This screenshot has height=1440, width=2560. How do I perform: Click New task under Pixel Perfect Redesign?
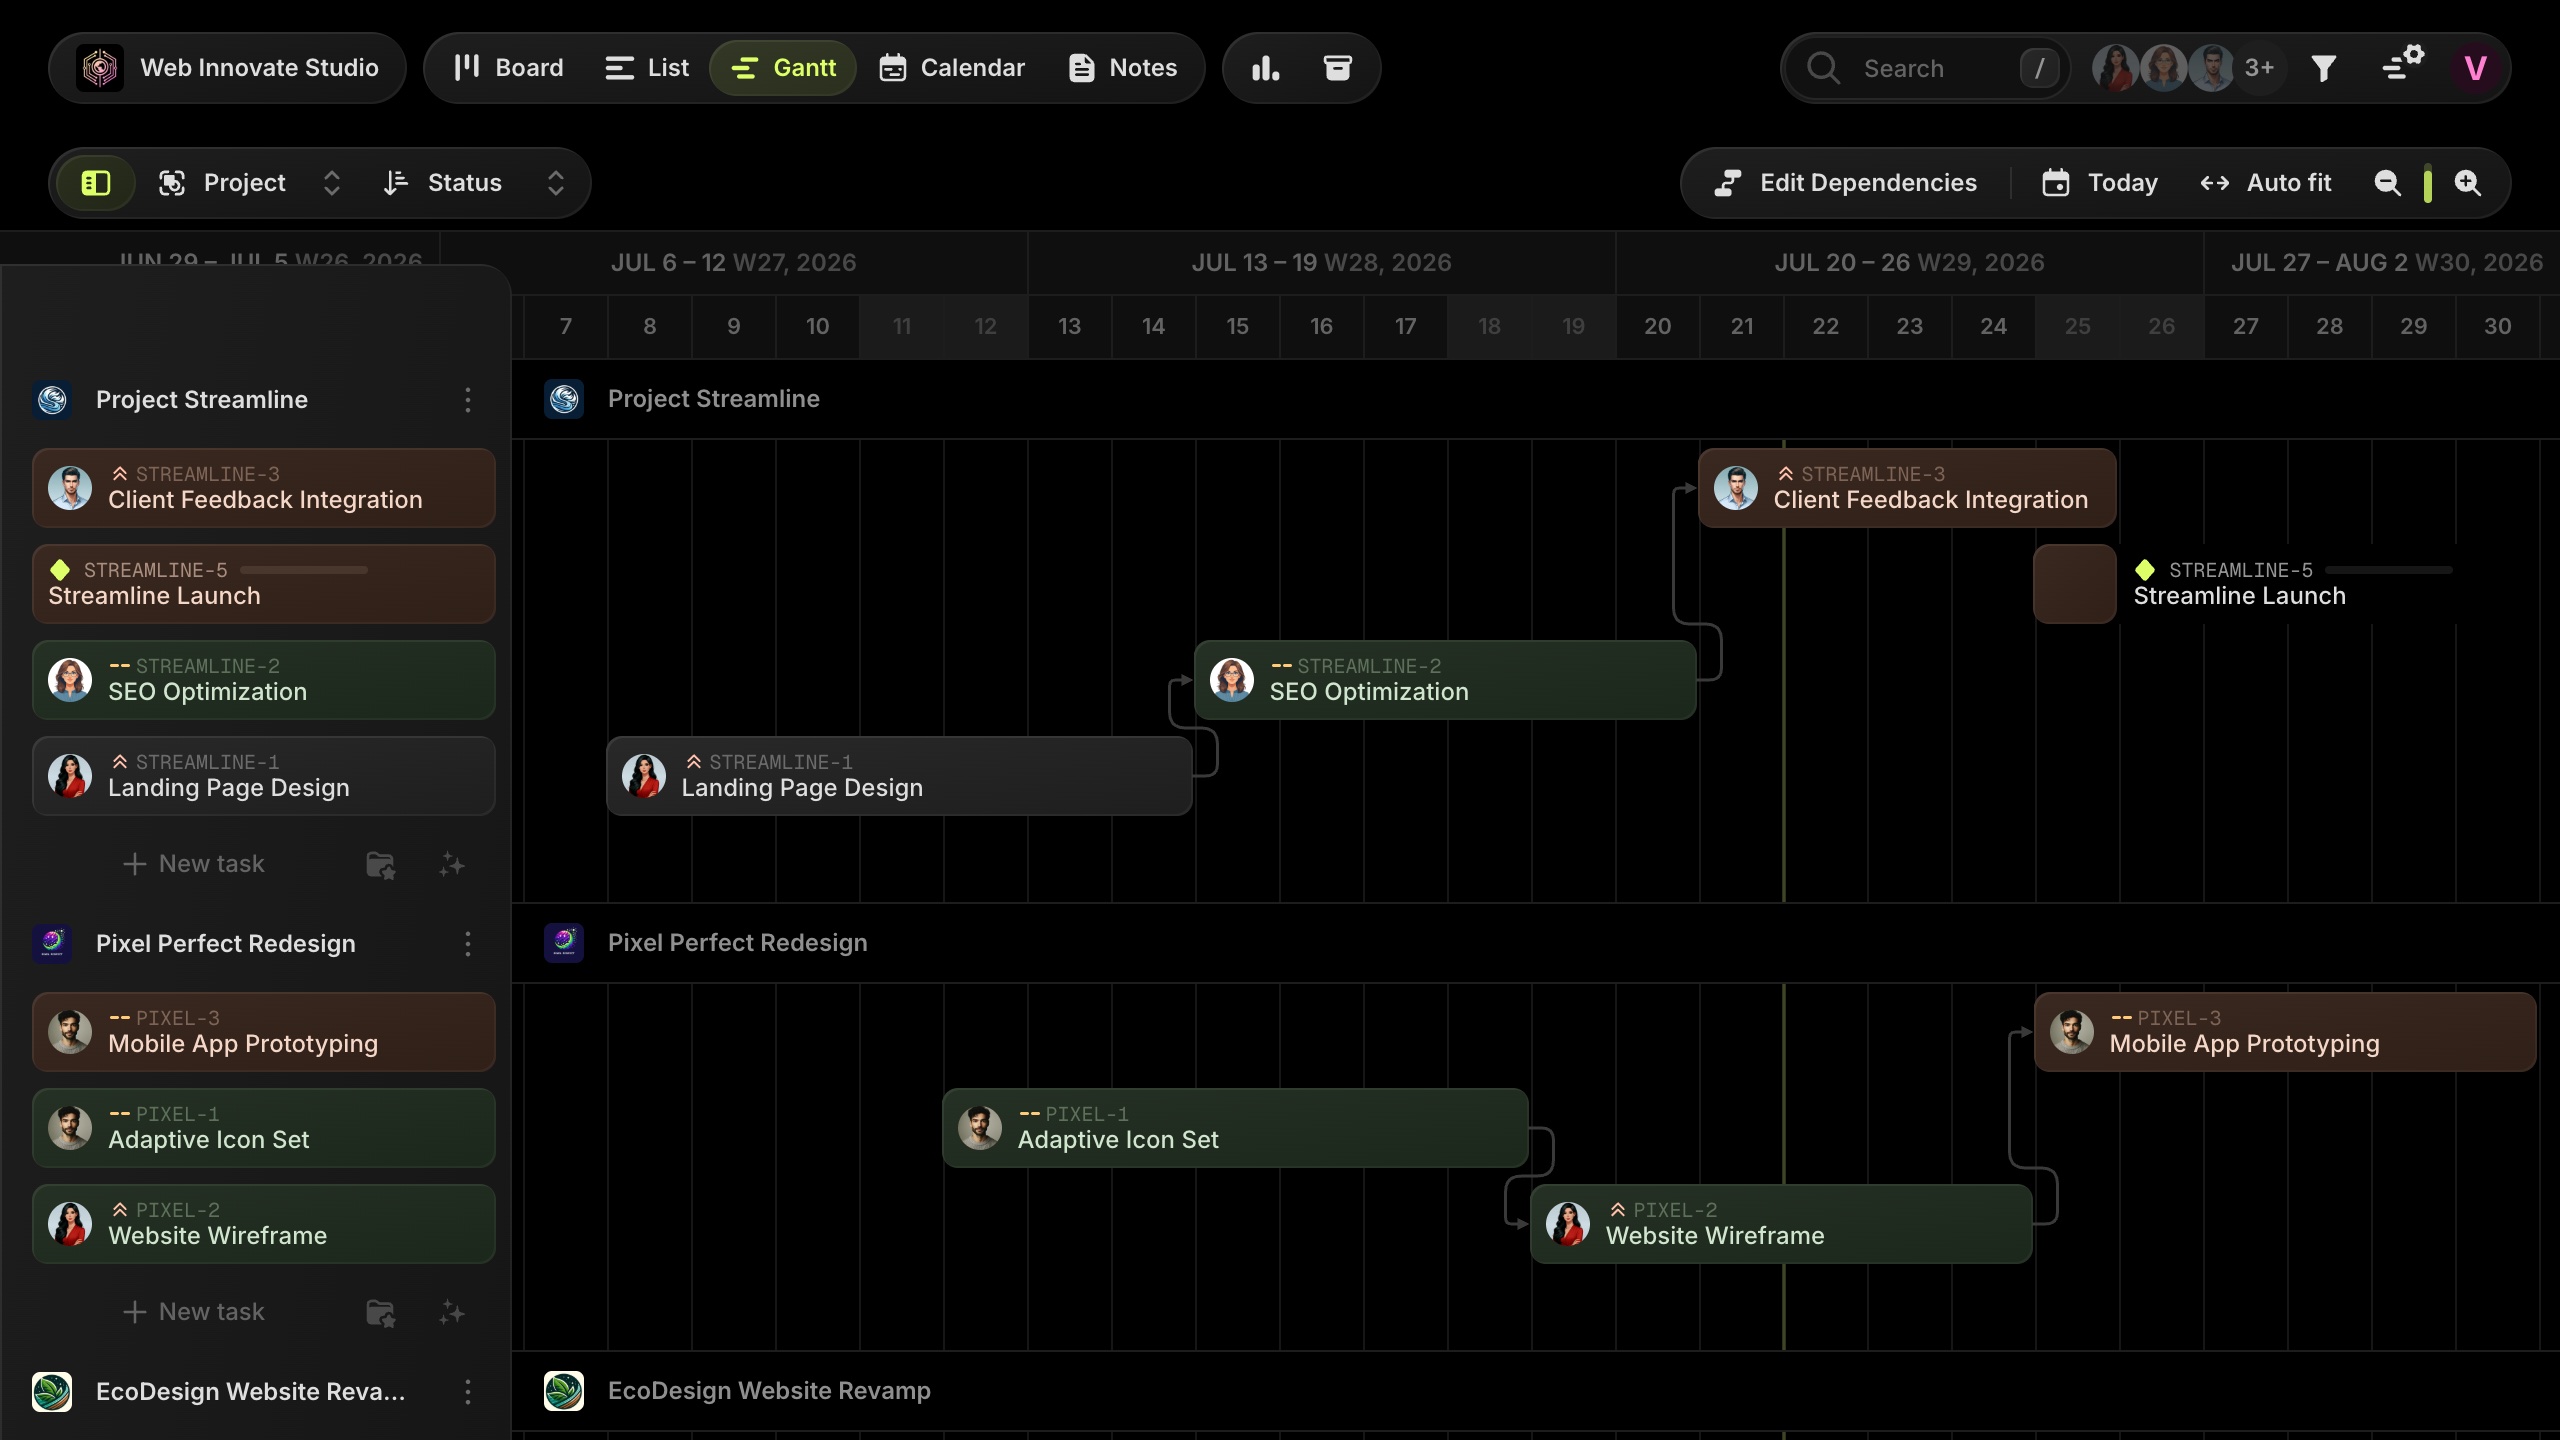click(x=194, y=1312)
